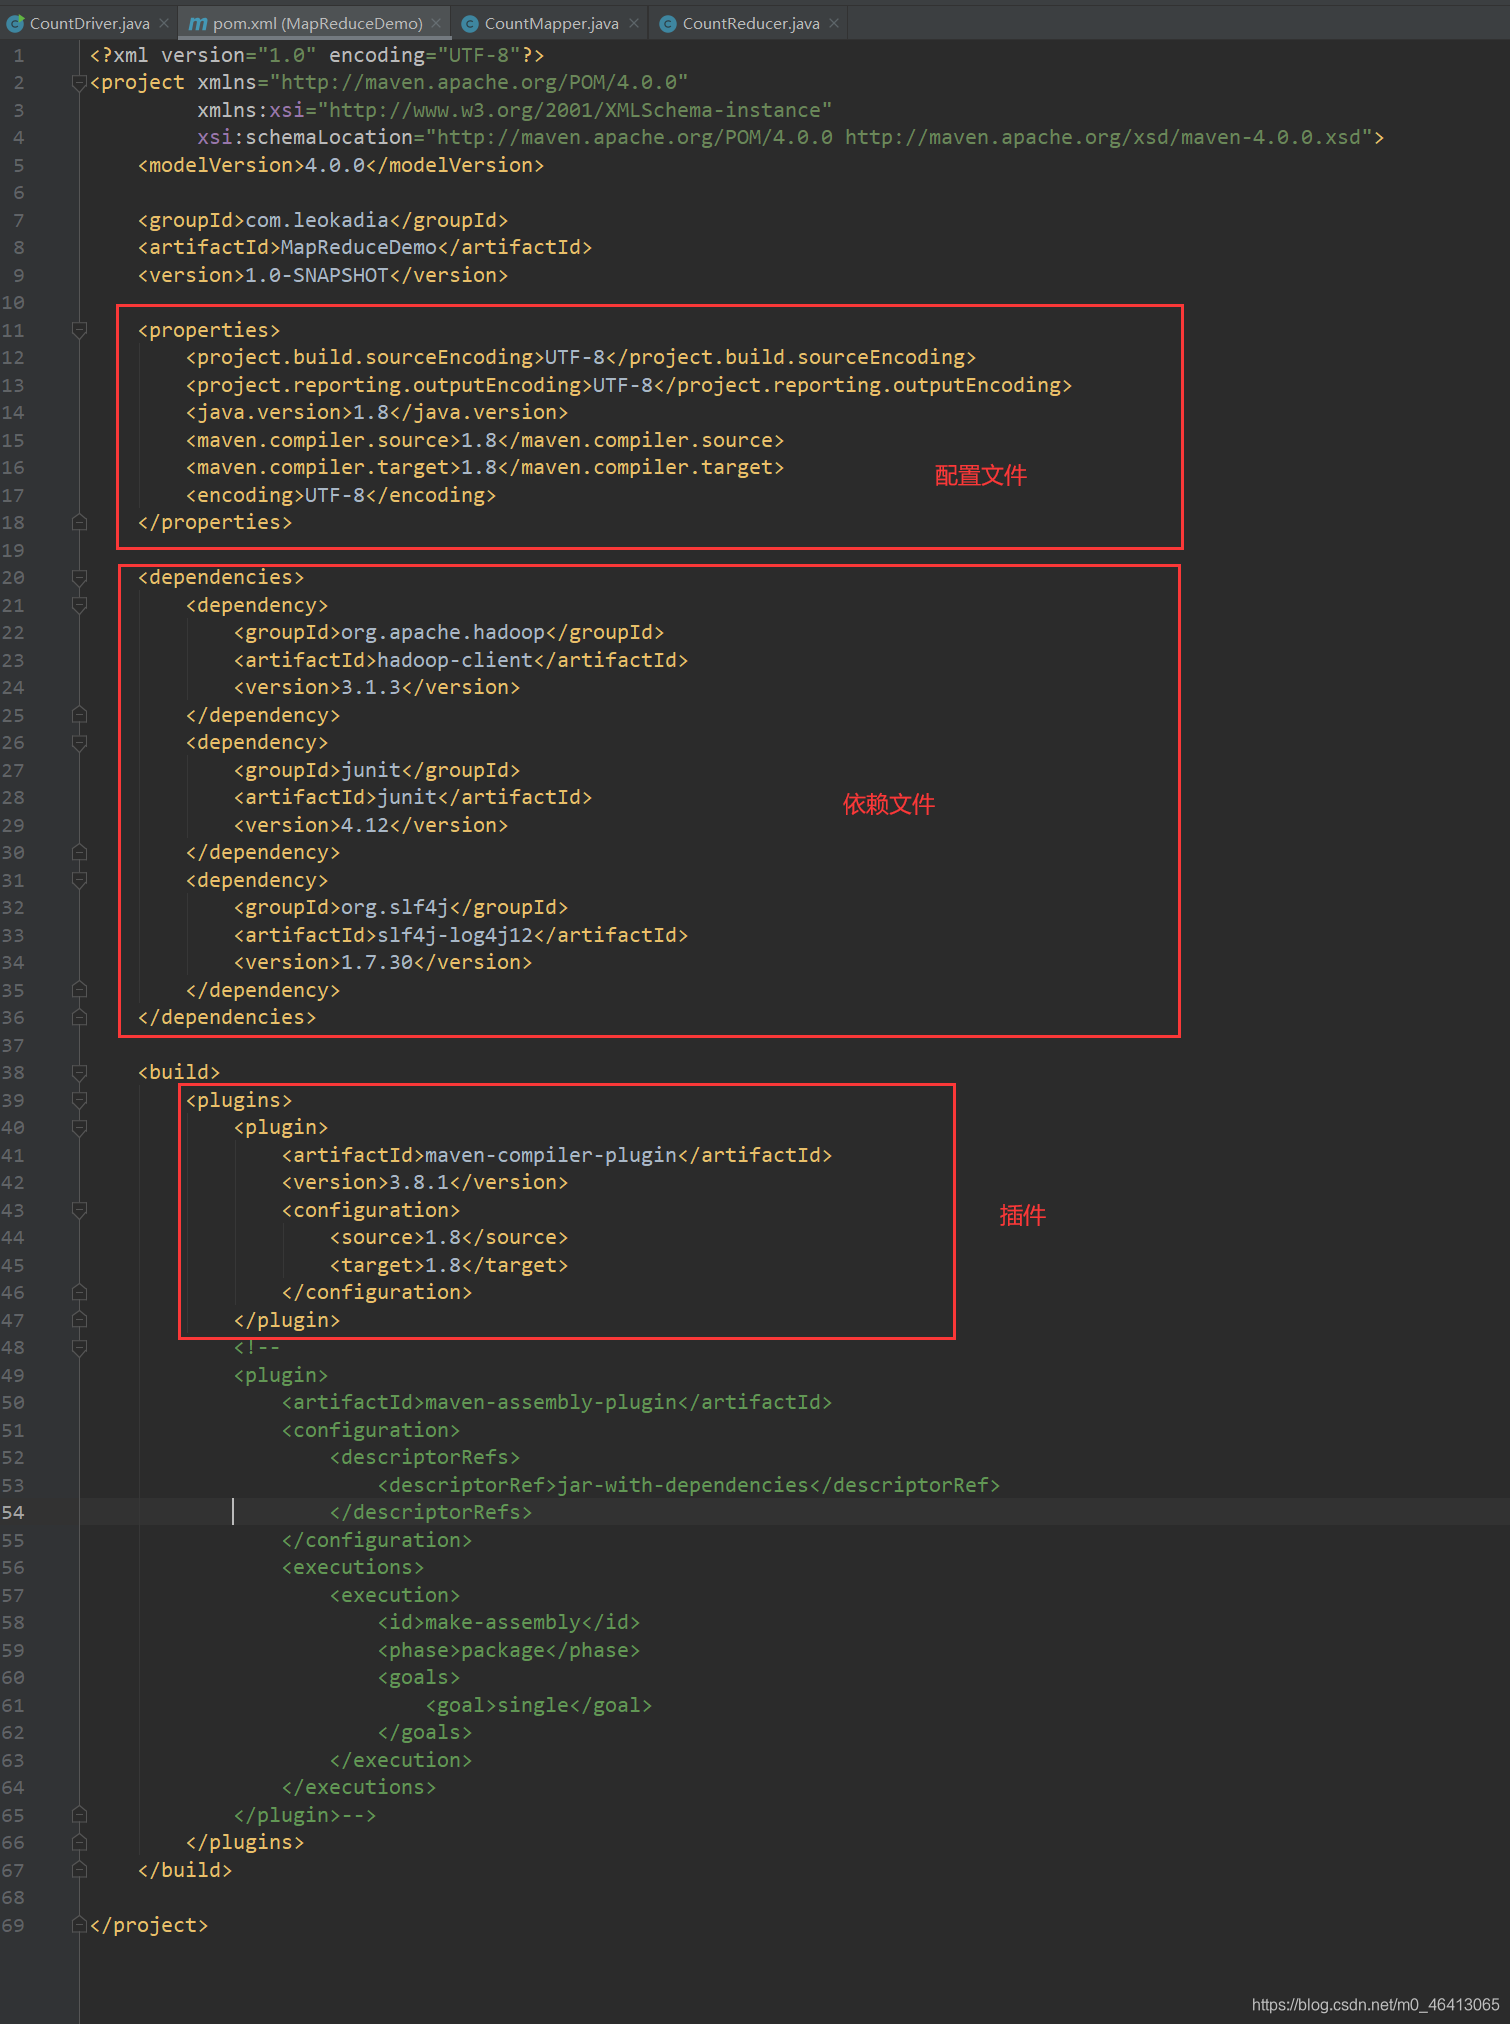Screen dimensions: 1510x2024
Task: Fold marker at closing dependencies line 36
Action: 79,1017
